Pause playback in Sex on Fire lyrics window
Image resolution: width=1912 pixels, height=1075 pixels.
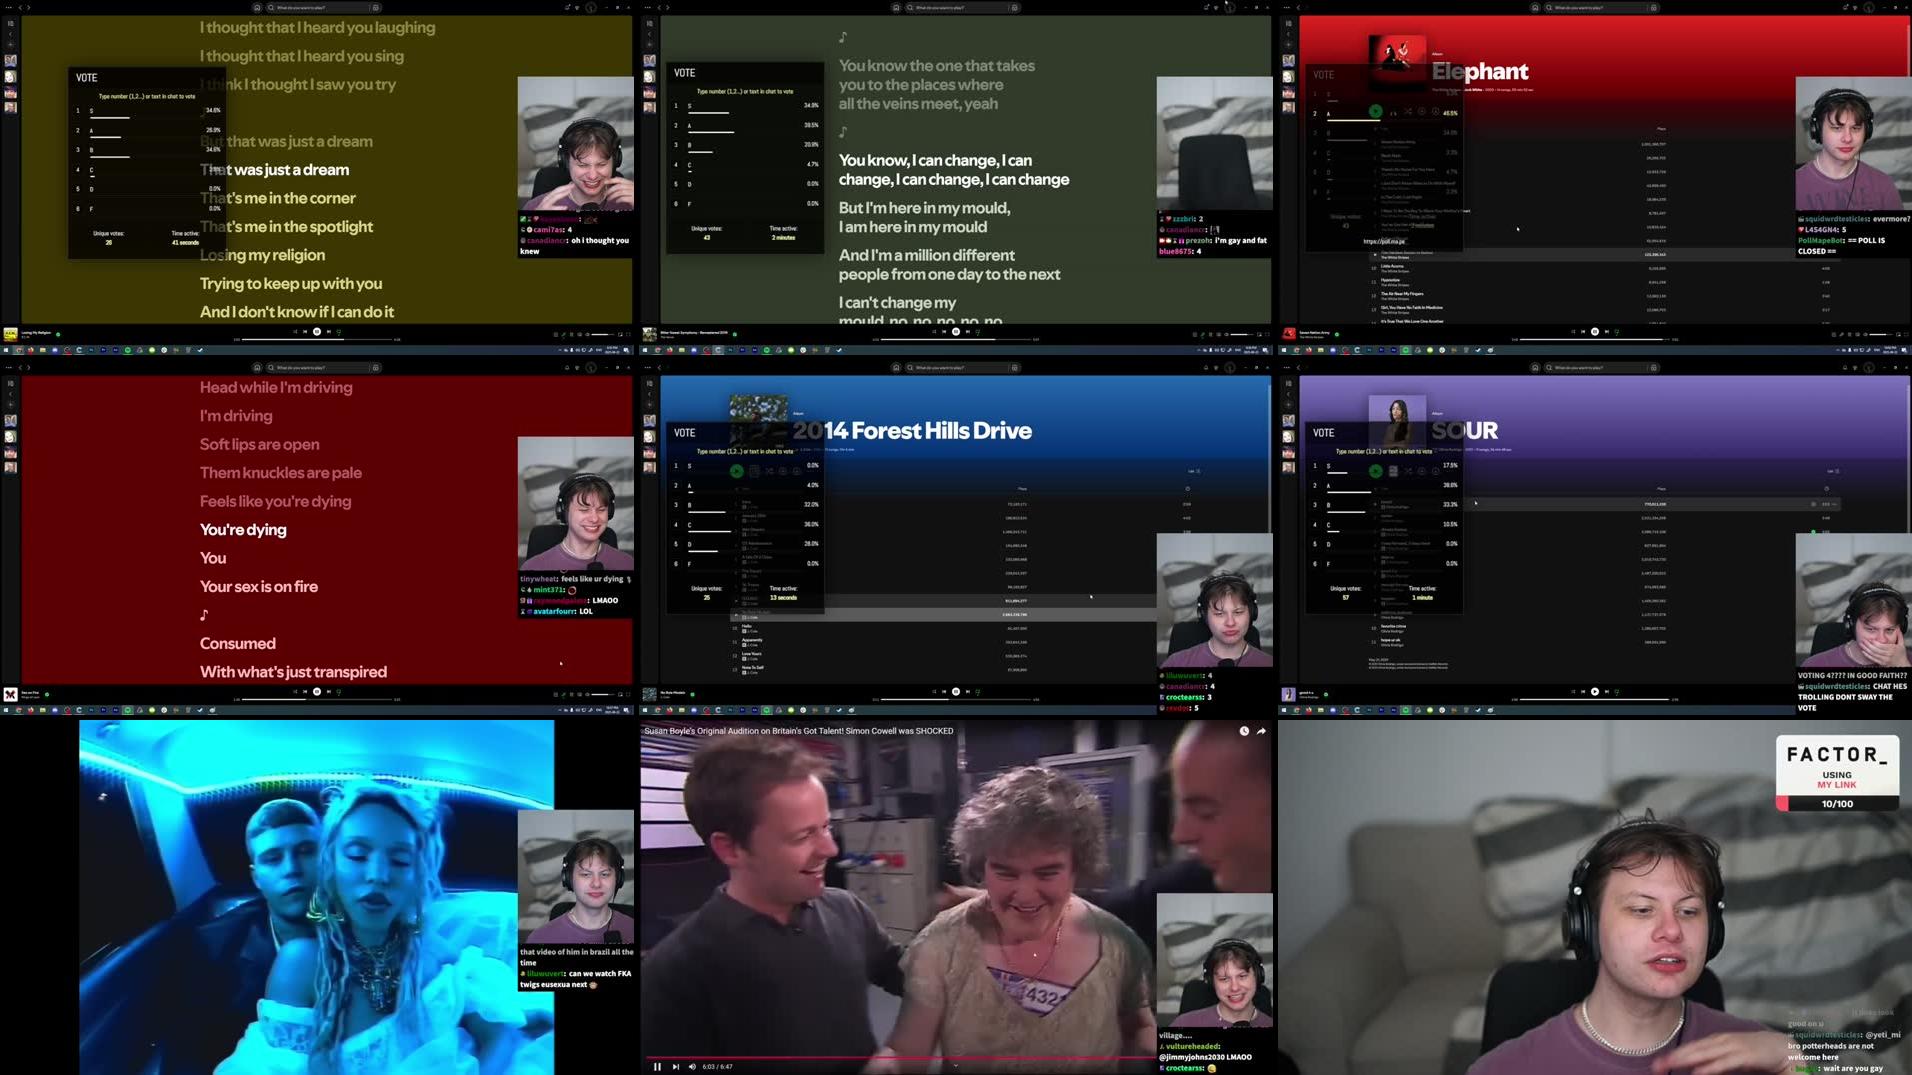click(317, 692)
